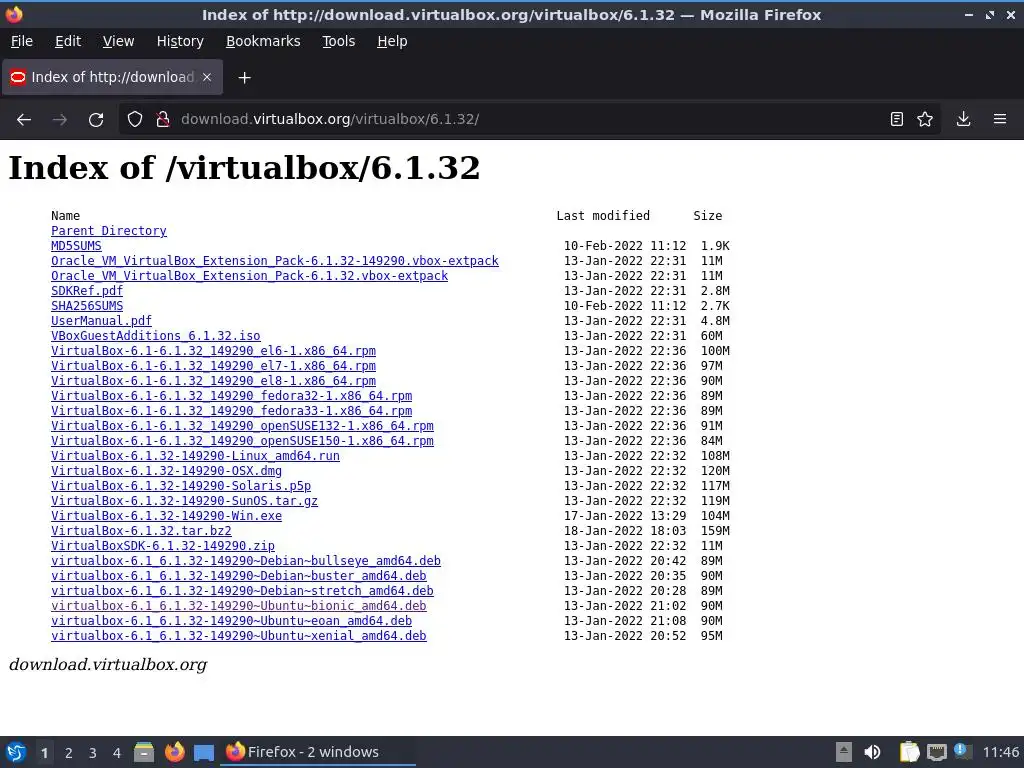Open a new tab with the plus button
1024x768 pixels.
click(x=244, y=78)
